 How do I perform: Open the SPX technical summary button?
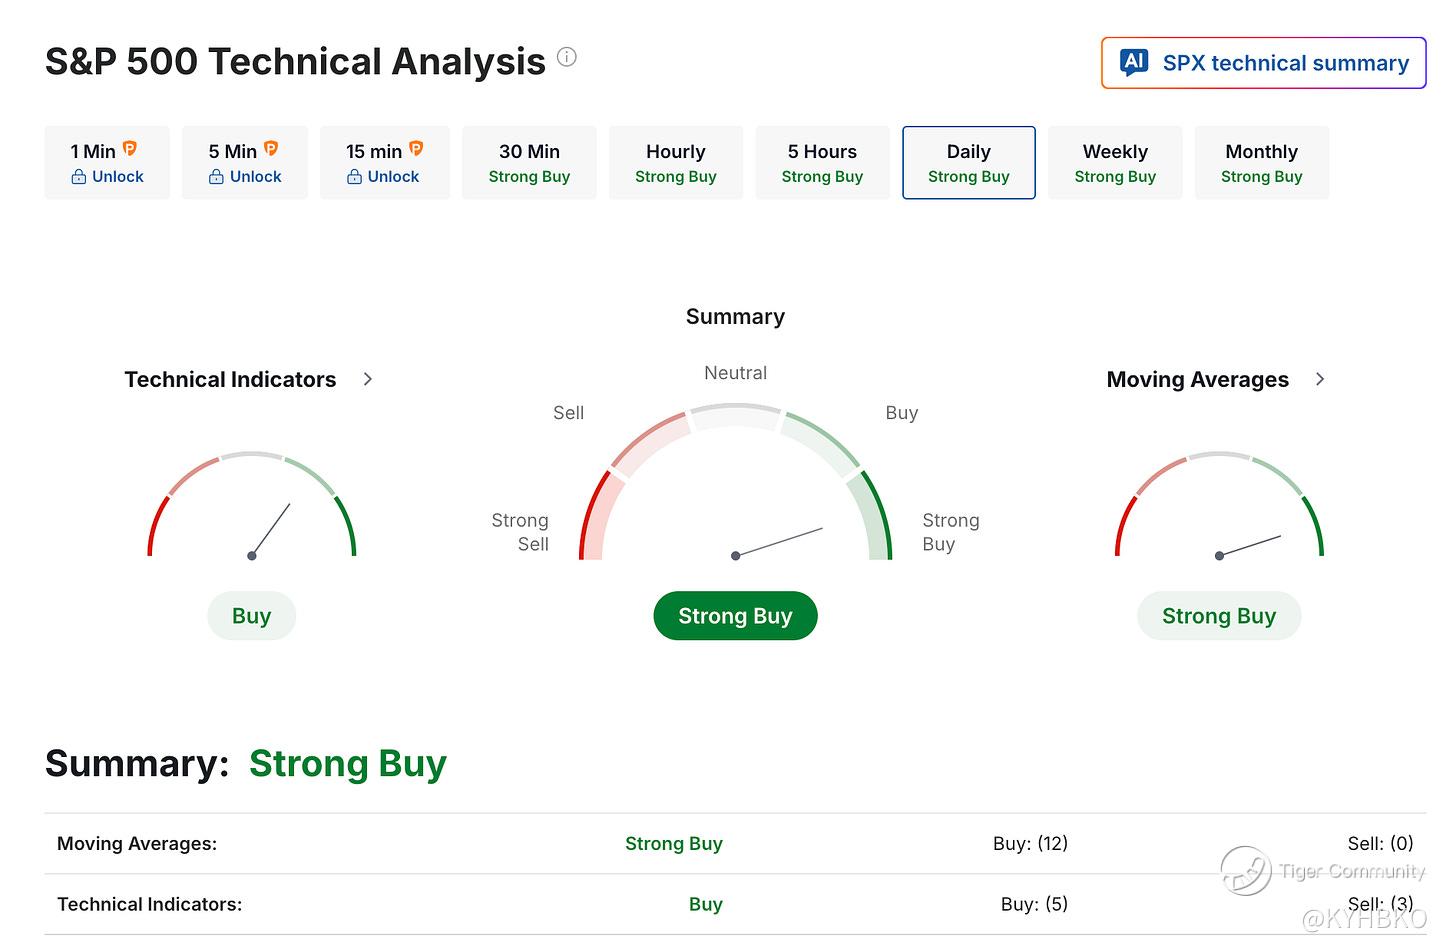pos(1264,63)
